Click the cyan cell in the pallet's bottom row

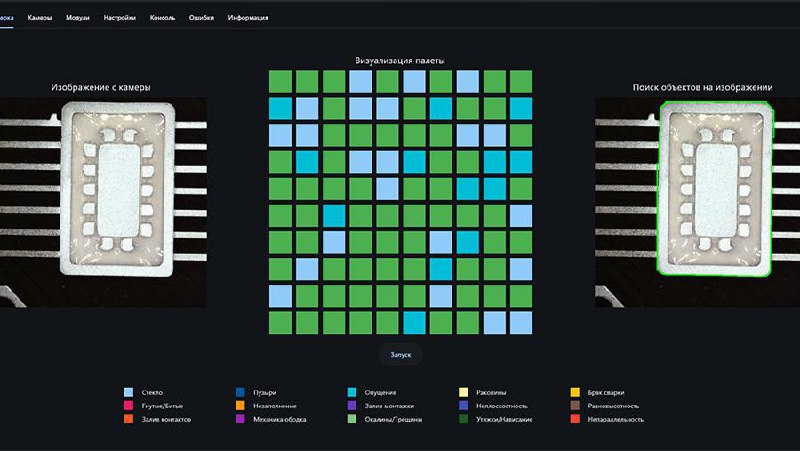pos(414,322)
